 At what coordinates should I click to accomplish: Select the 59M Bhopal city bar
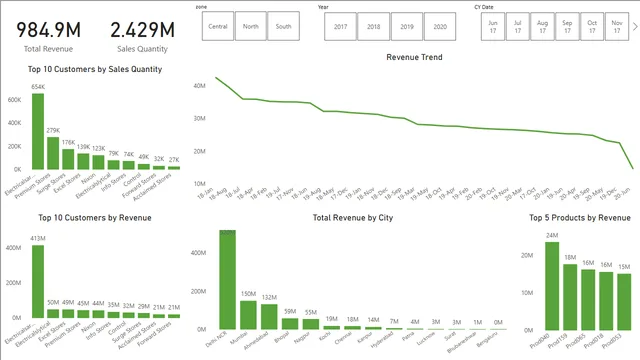pyautogui.click(x=290, y=324)
